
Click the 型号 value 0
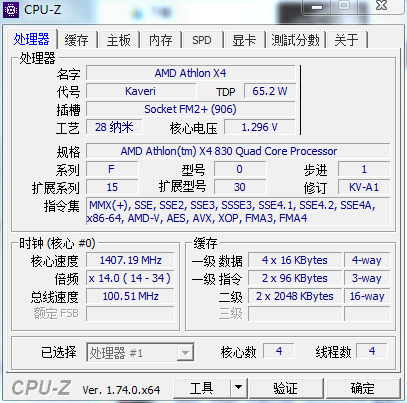tap(240, 169)
